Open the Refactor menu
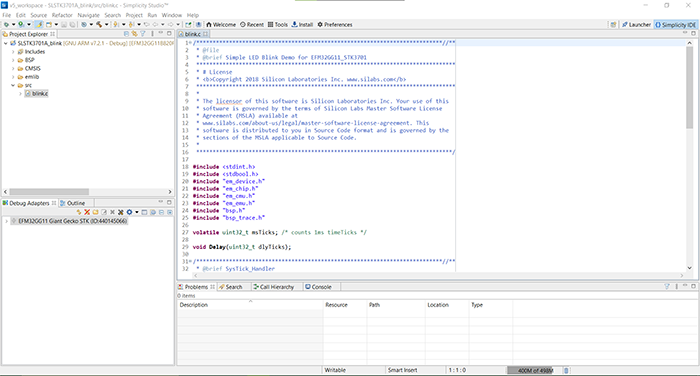This screenshot has height=376, width=700. pyautogui.click(x=62, y=15)
